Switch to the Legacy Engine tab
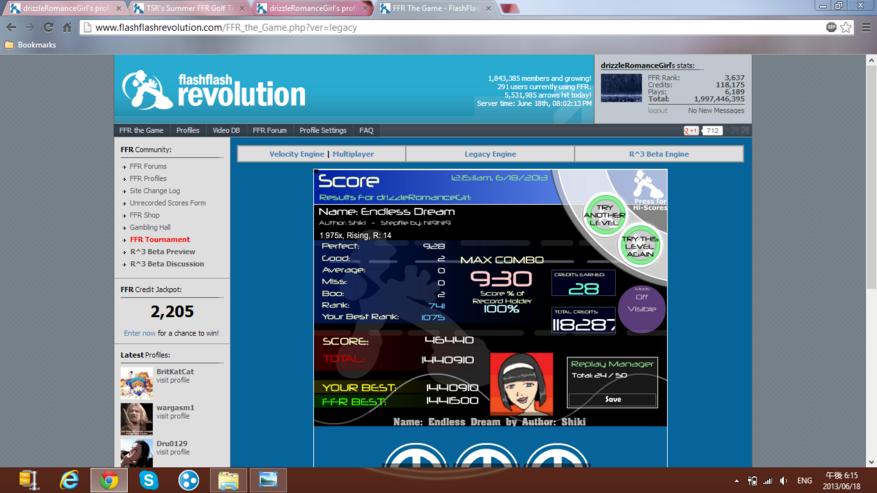877x493 pixels. tap(490, 154)
